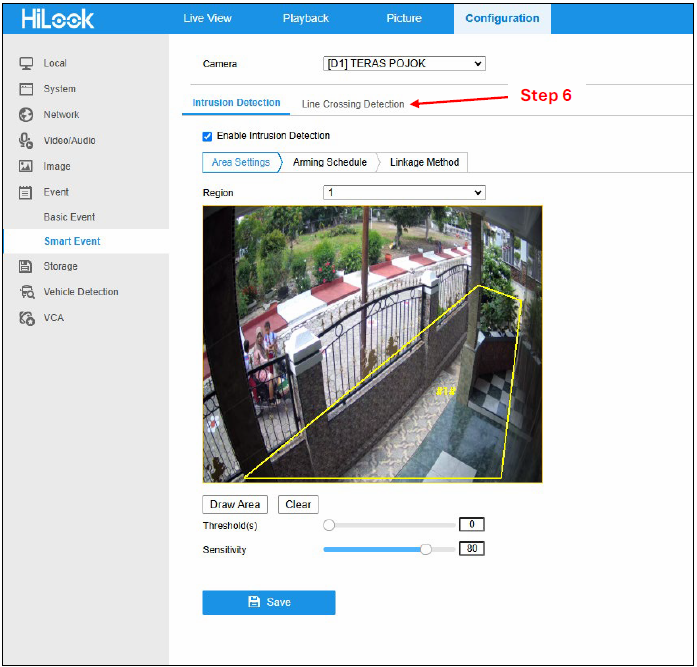Expand the Event menu item
This screenshot has height=667, width=697.
[56, 192]
